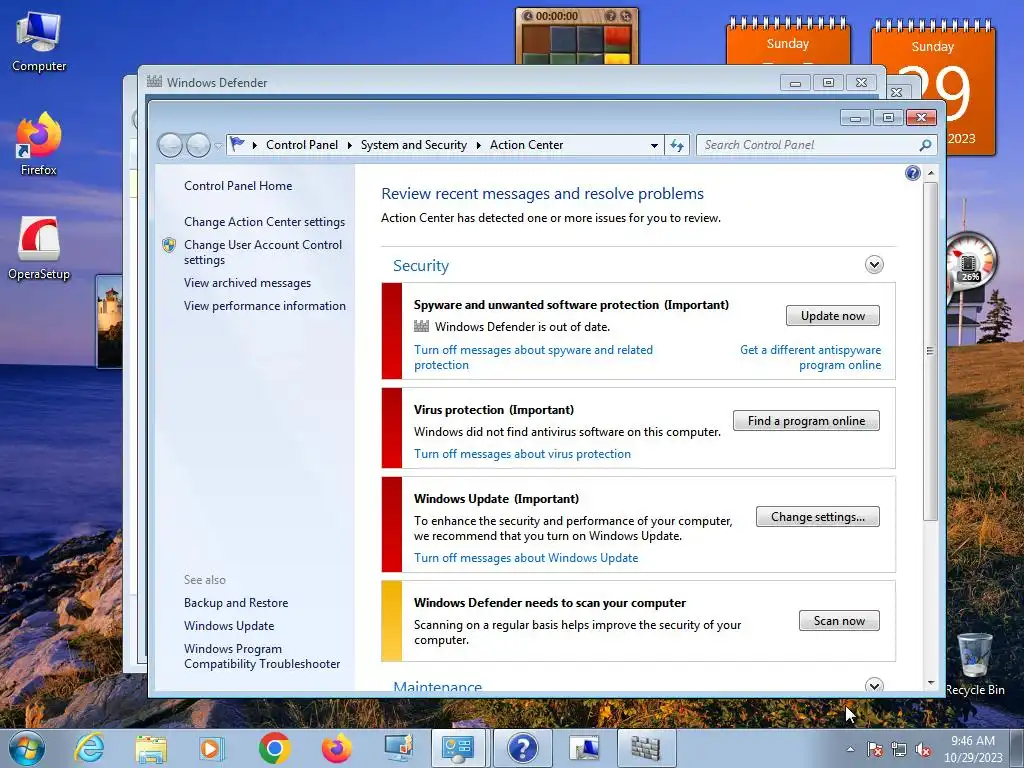1024x768 pixels.
Task: Click the clock and date in the taskbar
Action: 973,749
